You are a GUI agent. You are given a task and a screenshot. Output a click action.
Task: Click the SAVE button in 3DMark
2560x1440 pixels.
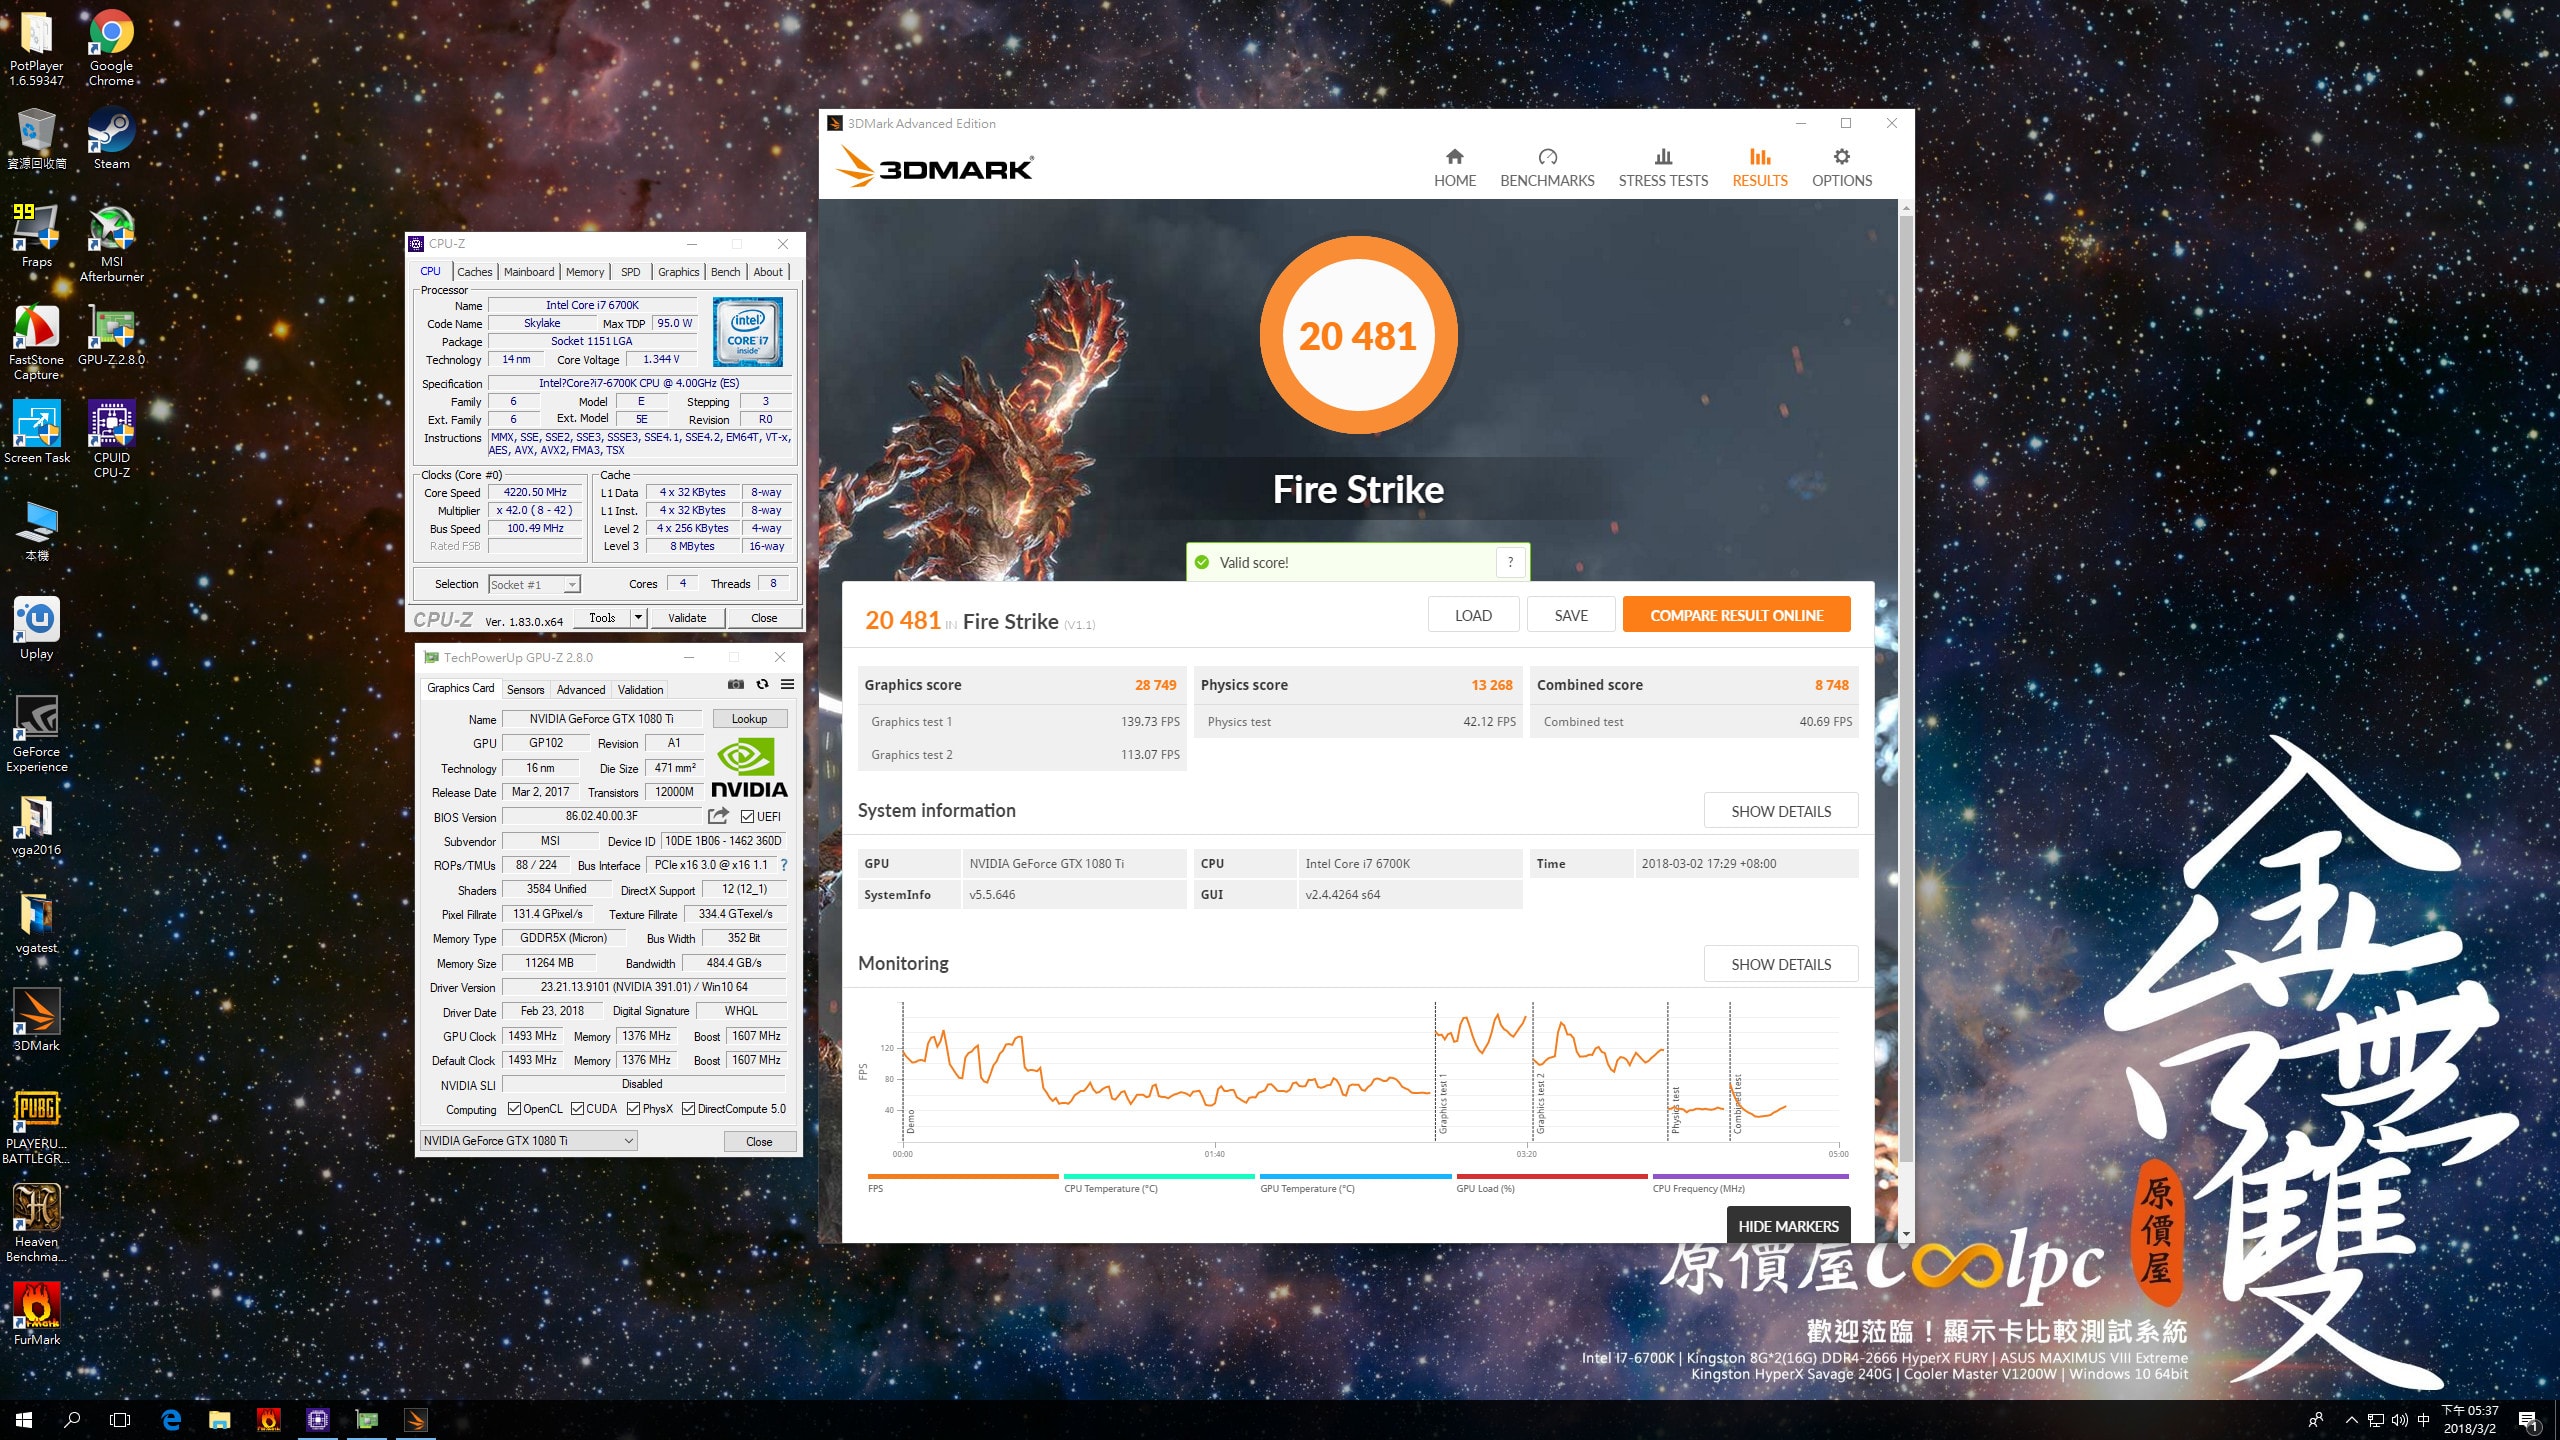1571,615
